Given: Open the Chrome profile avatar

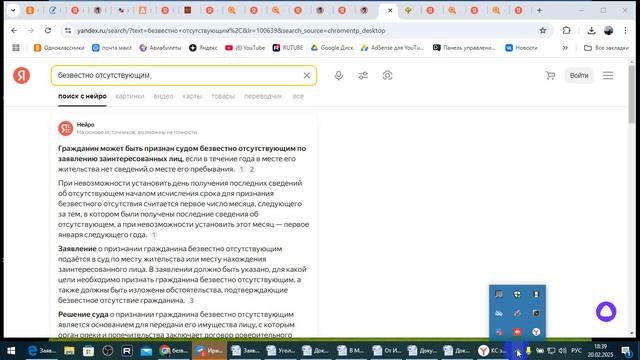Looking at the screenshot, I should tap(608, 31).
